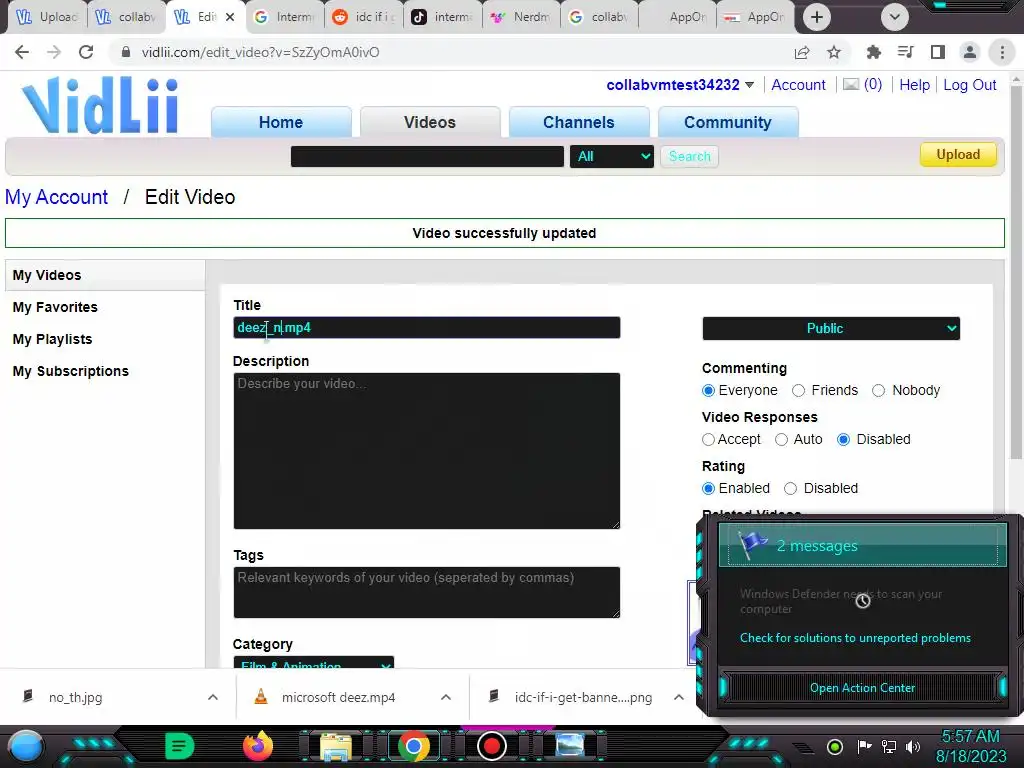Expand the collabvmtest34232 user menu arrow
The height and width of the screenshot is (768, 1024).
[749, 85]
